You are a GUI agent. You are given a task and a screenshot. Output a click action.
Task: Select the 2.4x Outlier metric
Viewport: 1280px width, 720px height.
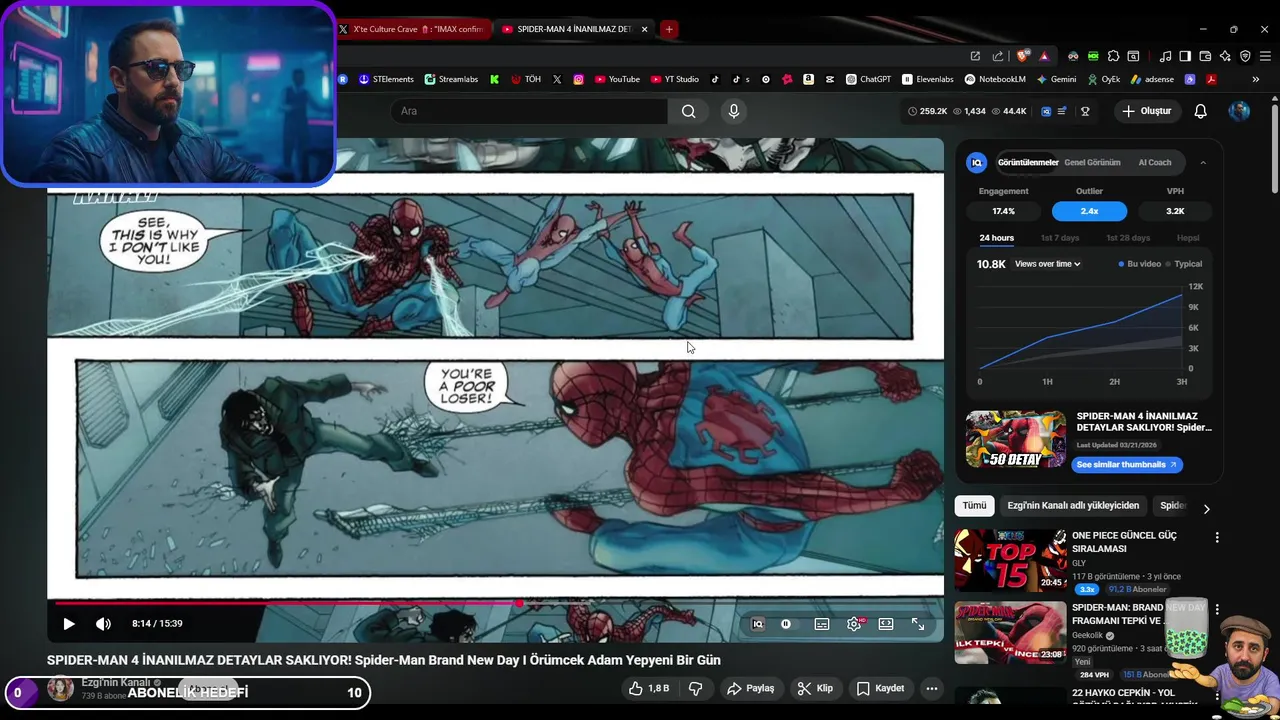1089,211
